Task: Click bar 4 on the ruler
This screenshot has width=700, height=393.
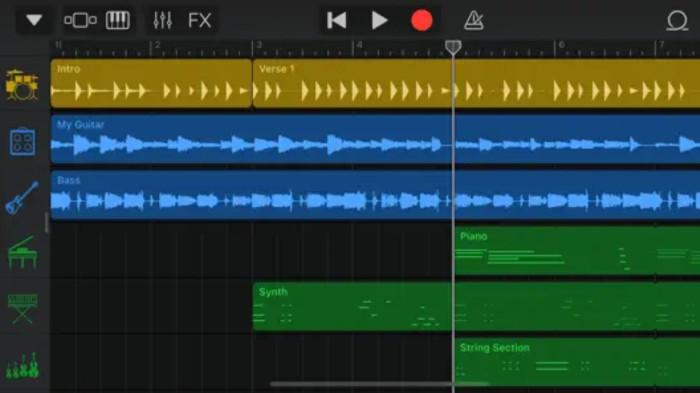Action: tap(359, 45)
